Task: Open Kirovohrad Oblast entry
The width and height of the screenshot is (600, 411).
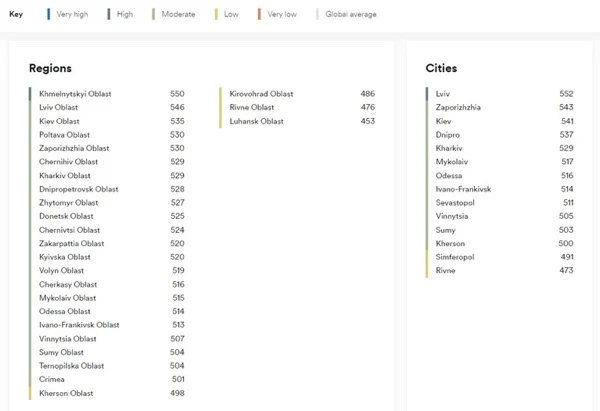Action: point(261,94)
